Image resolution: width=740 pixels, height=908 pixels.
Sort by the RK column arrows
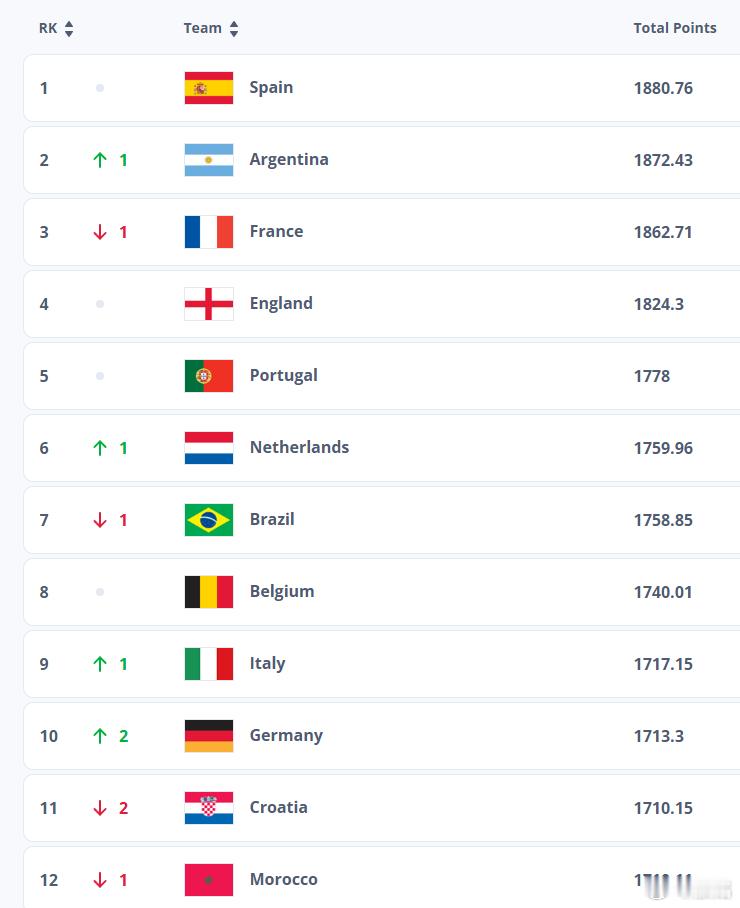coord(69,28)
